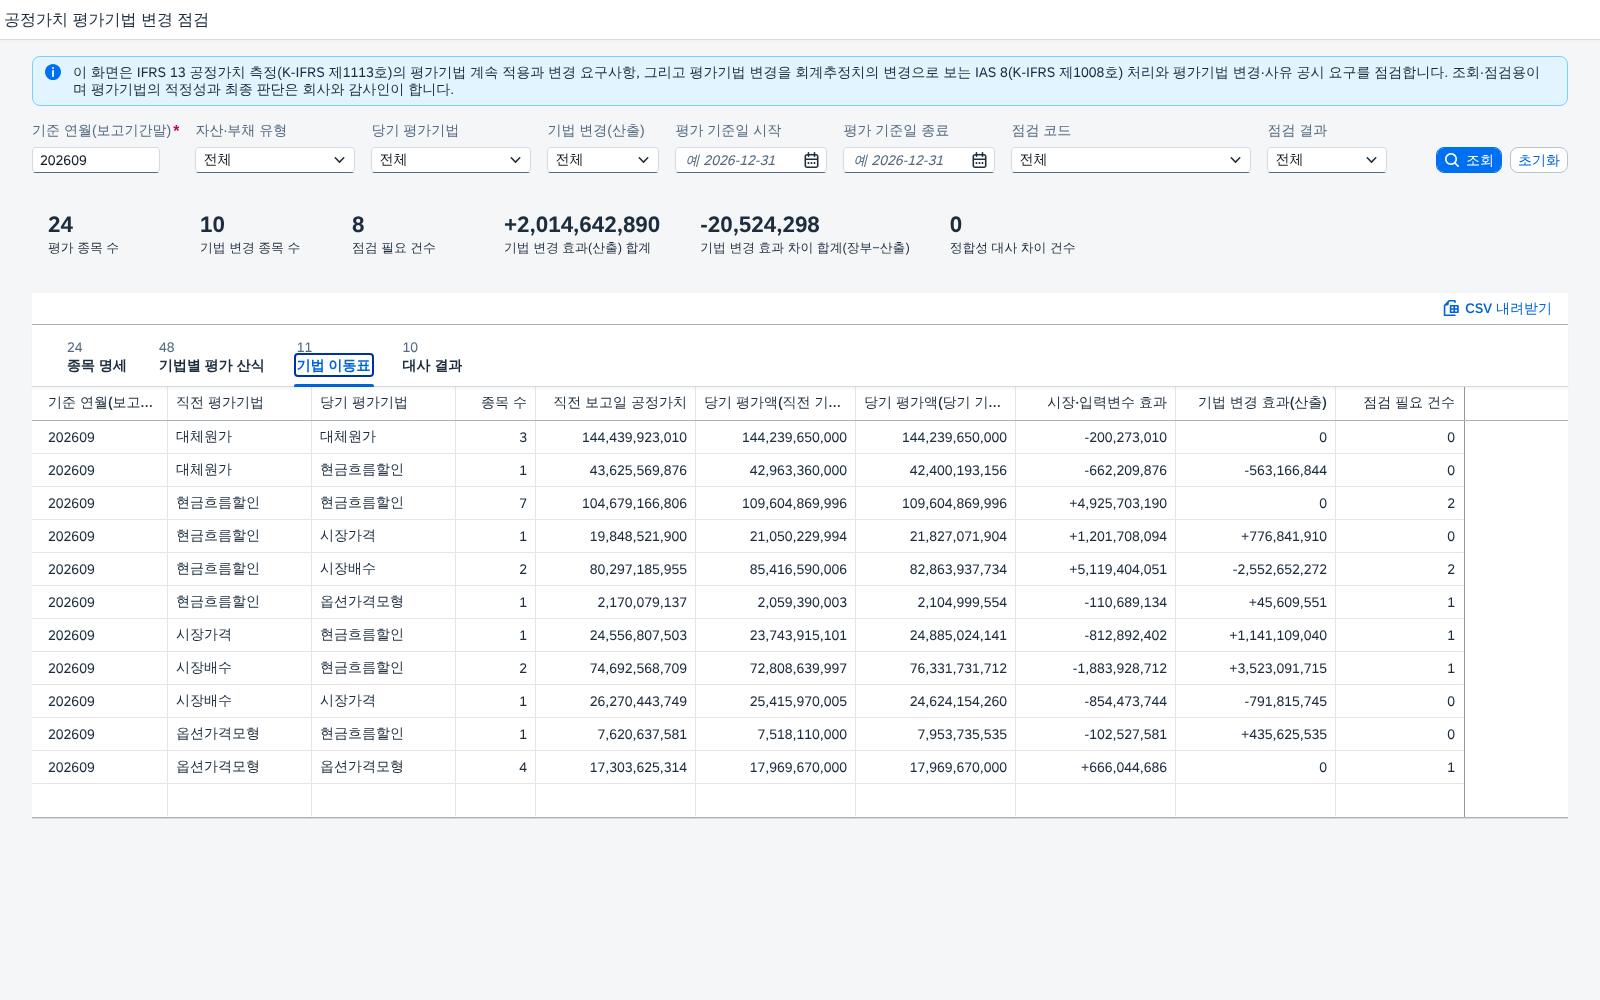Click the 기준 연월 input field
The width and height of the screenshot is (1600, 1000).
pos(96,160)
